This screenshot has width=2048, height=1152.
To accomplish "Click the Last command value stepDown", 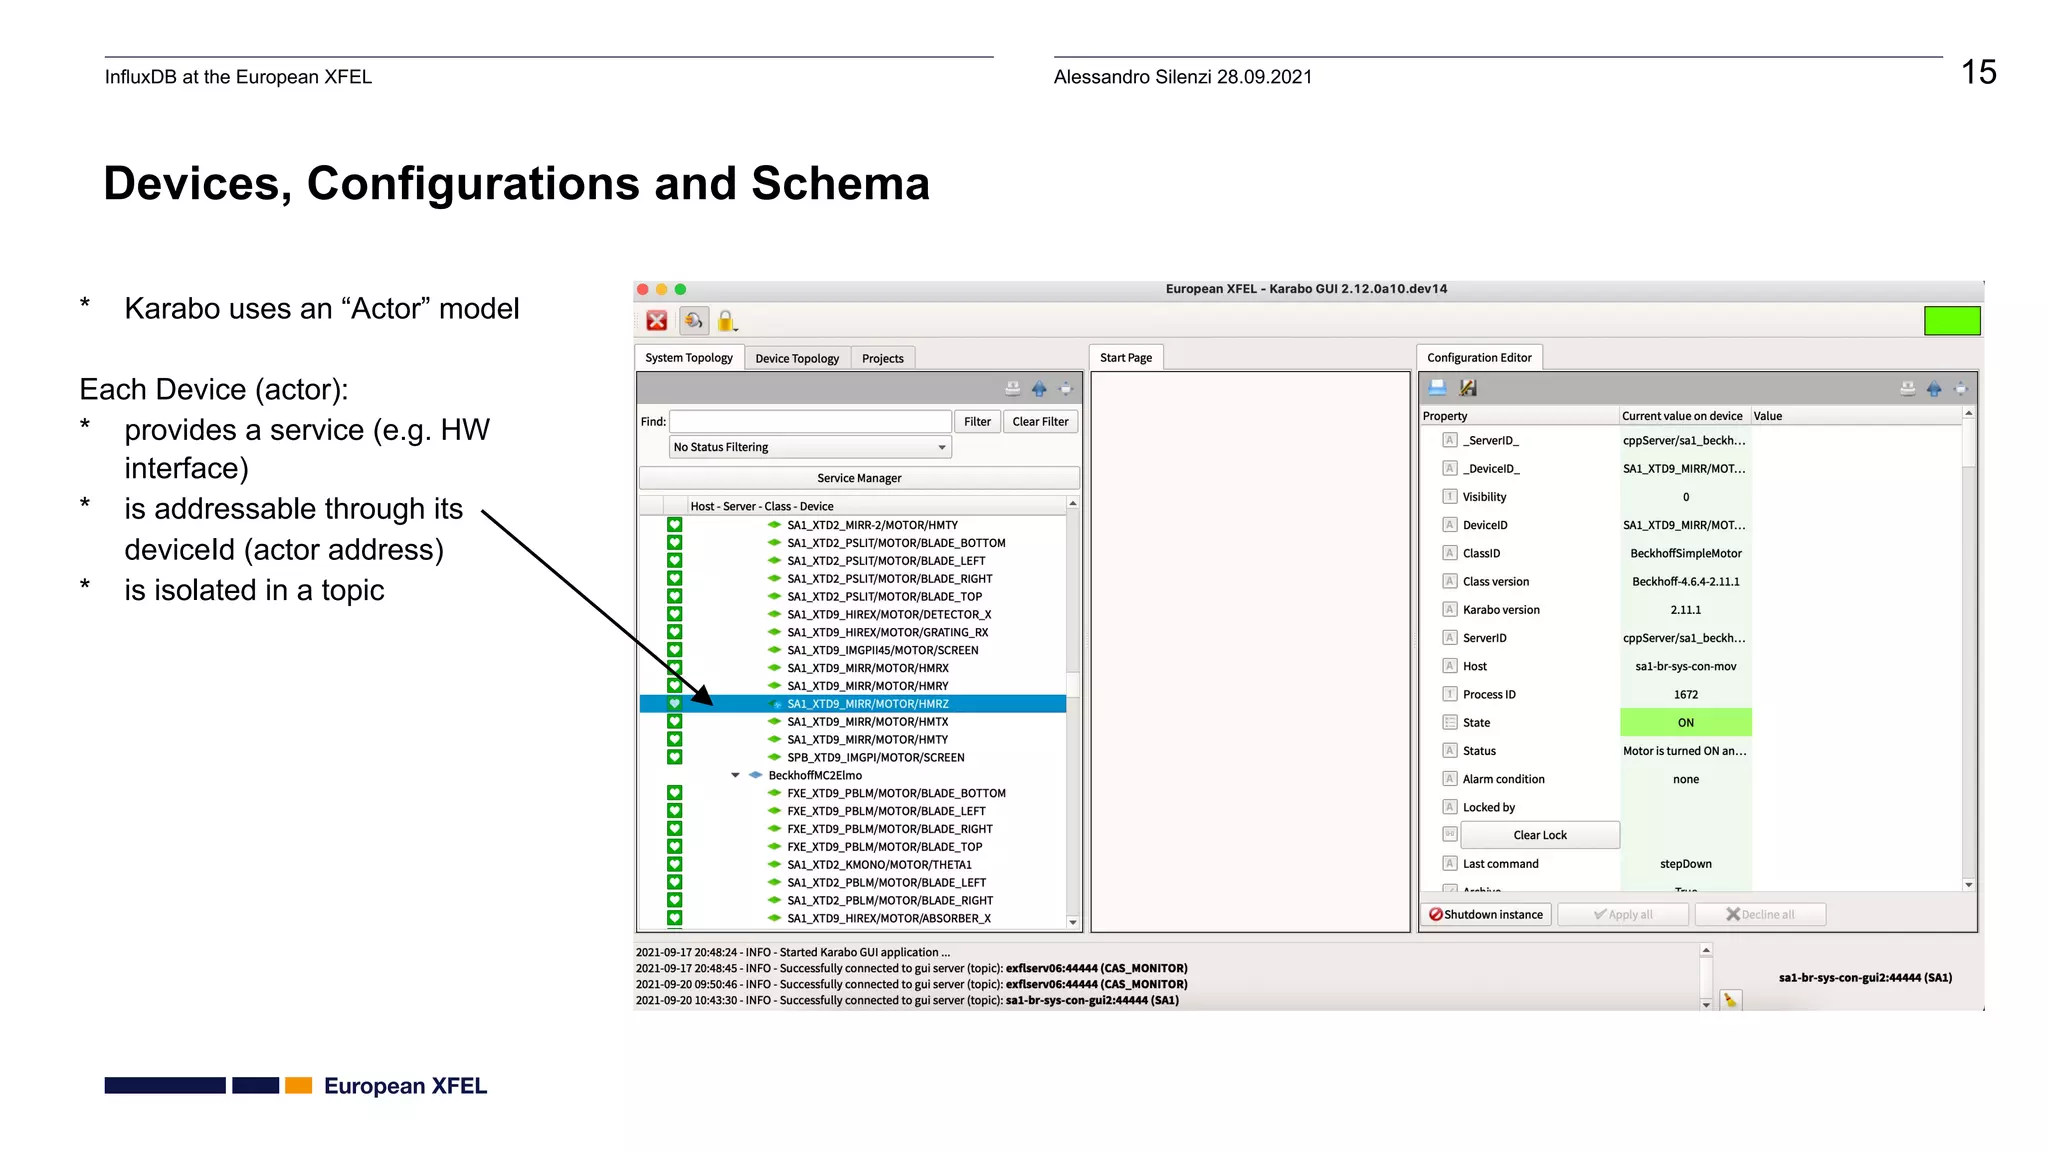I will click(x=1685, y=864).
